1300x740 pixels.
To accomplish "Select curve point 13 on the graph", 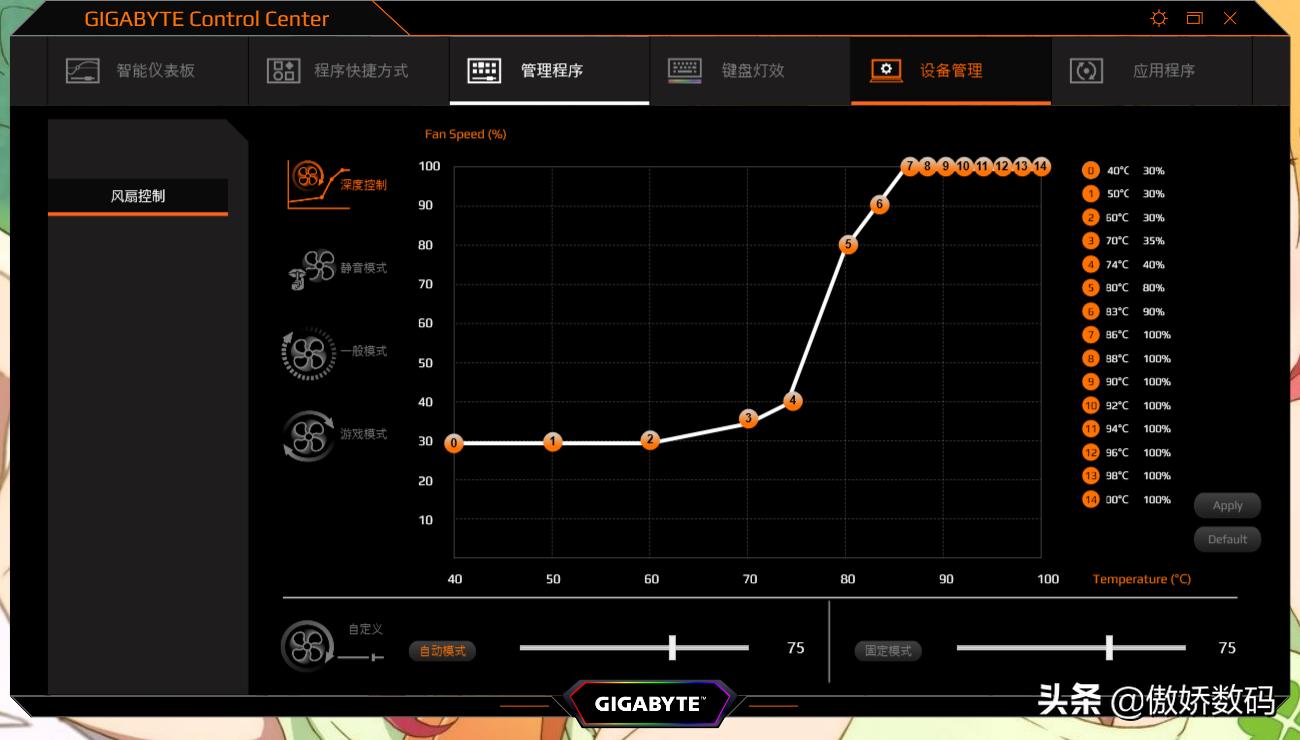I will pos(1021,166).
